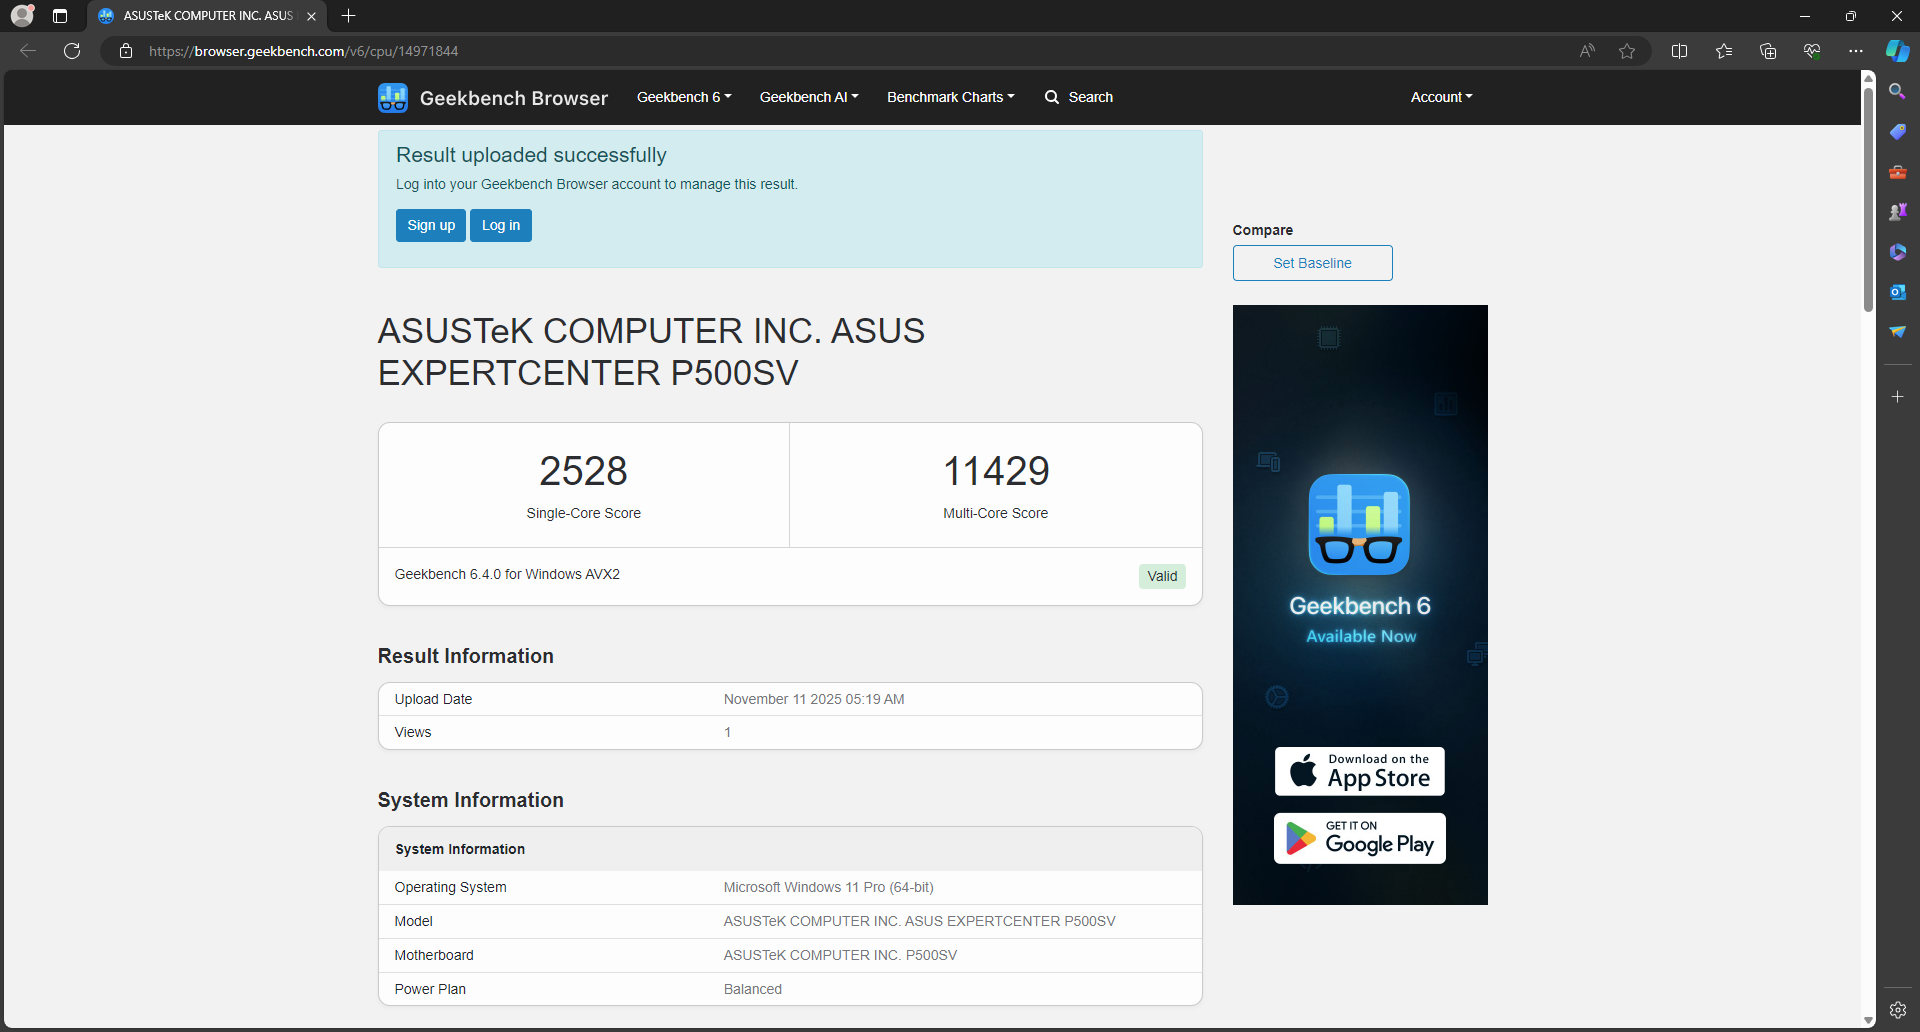This screenshot has width=1920, height=1032.
Task: Click the Set Baseline button
Action: click(1312, 263)
